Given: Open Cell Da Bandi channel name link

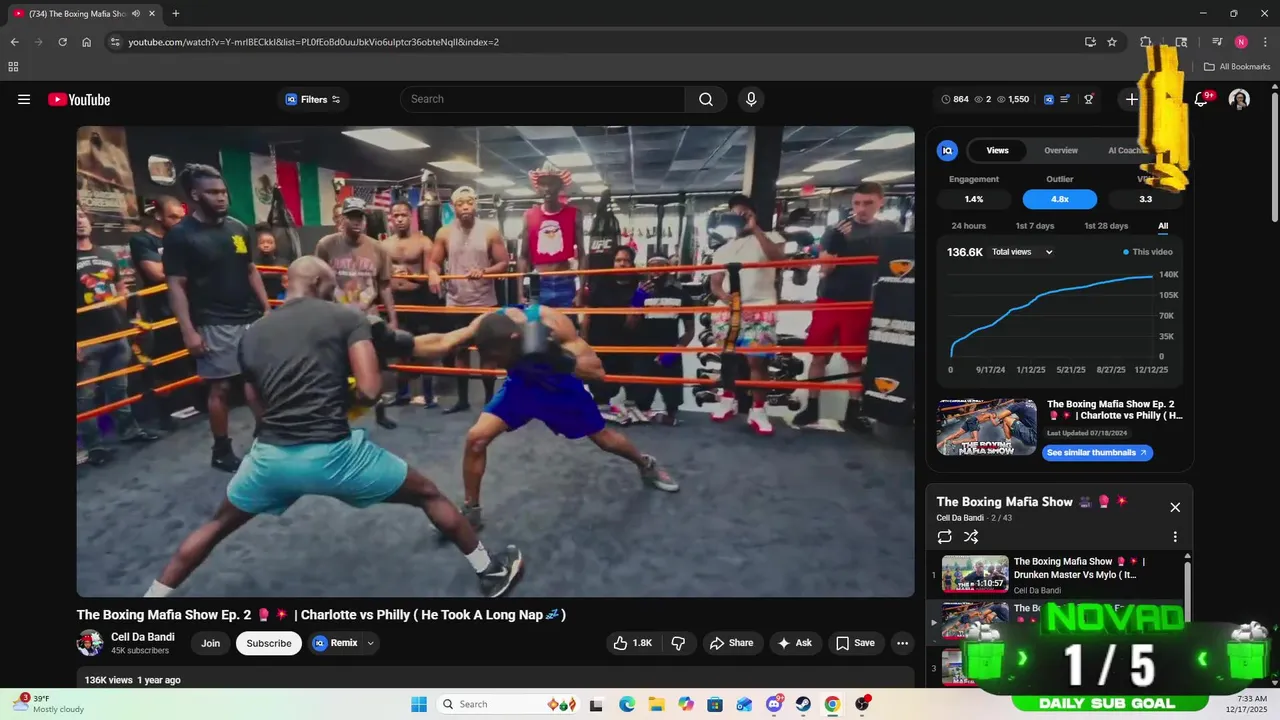Looking at the screenshot, I should click(143, 637).
